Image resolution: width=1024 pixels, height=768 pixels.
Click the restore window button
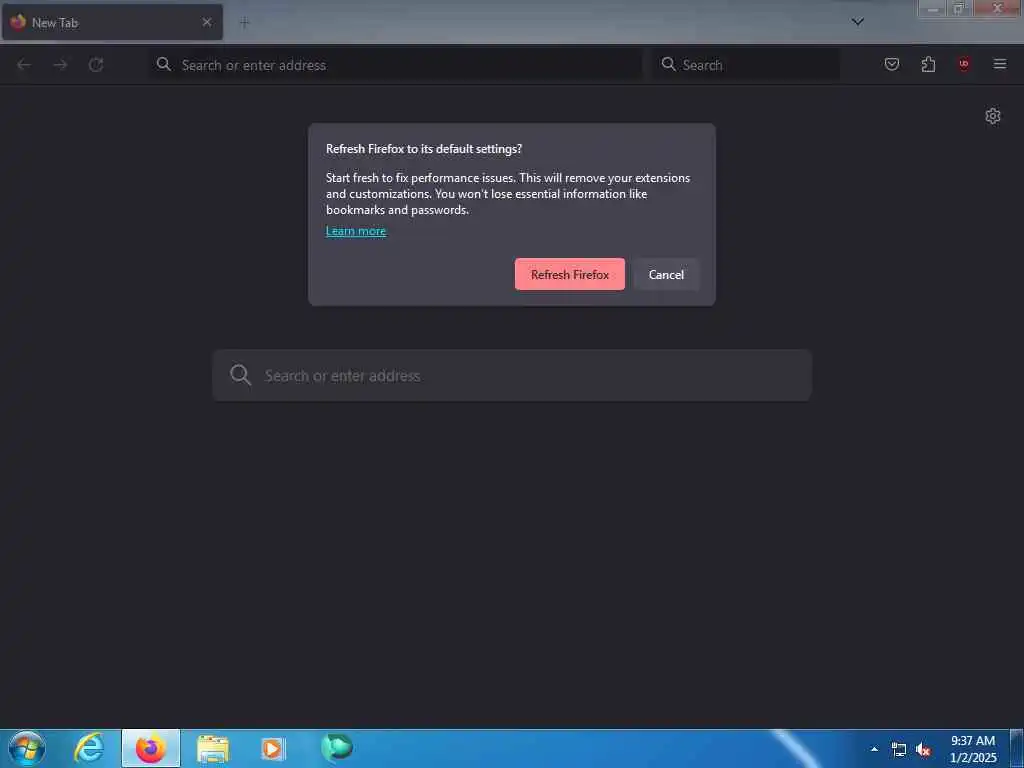(959, 8)
